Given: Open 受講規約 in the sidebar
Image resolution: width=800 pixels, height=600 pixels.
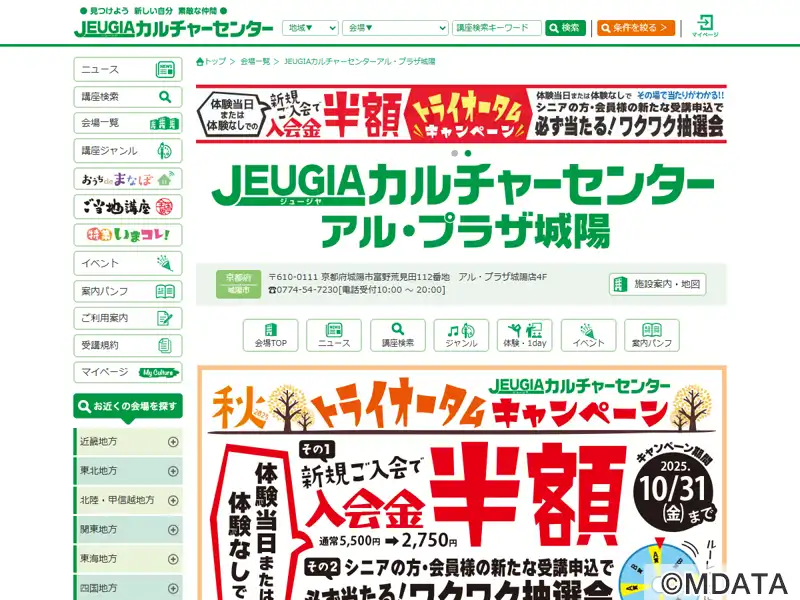Looking at the screenshot, I should click(128, 345).
